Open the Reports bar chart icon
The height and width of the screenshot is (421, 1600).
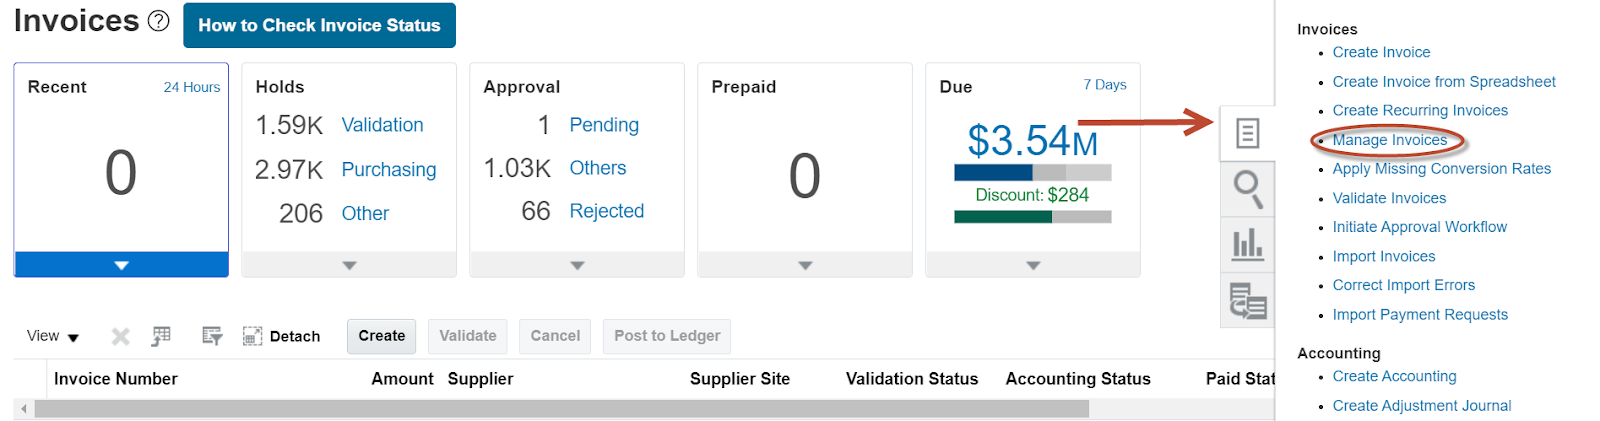pyautogui.click(x=1247, y=244)
